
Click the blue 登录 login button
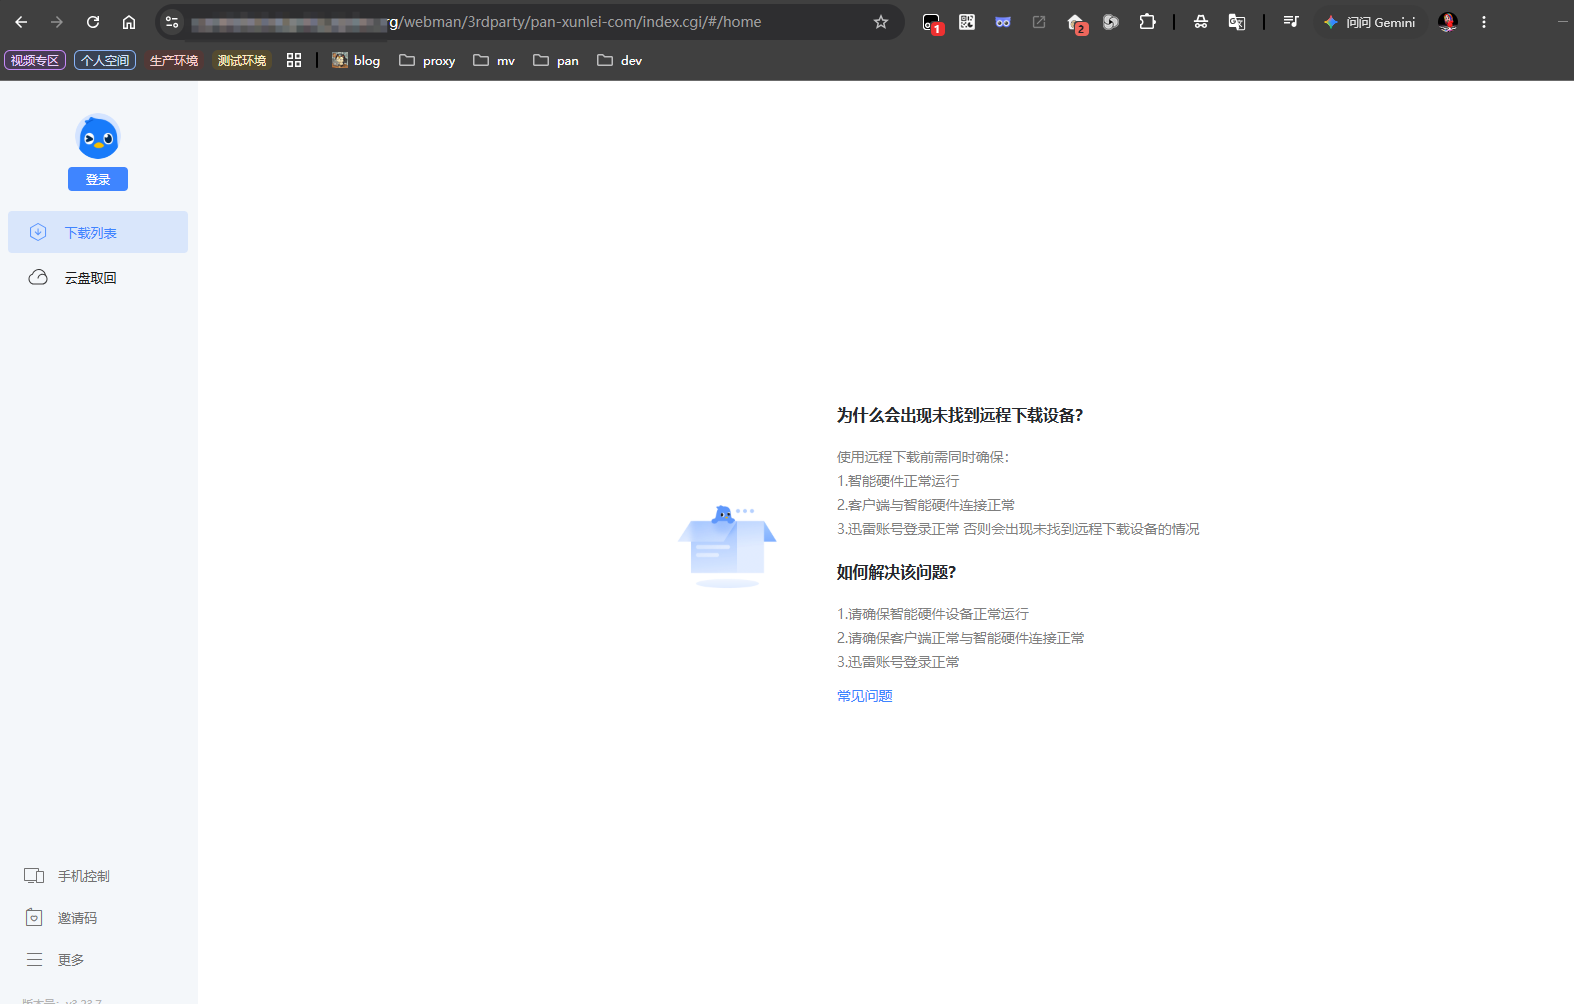(x=98, y=179)
